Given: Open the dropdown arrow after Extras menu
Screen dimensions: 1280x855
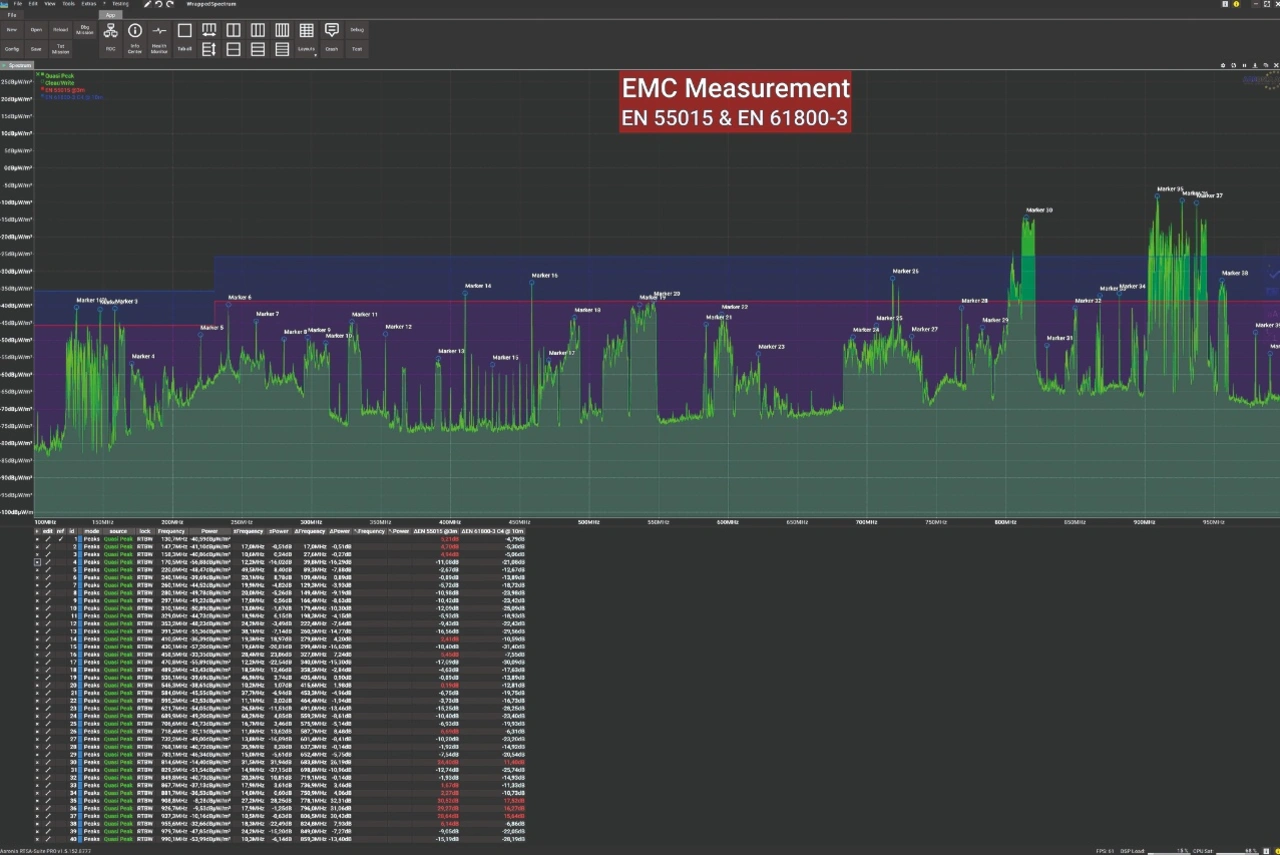Looking at the screenshot, I should pyautogui.click(x=103, y=4).
